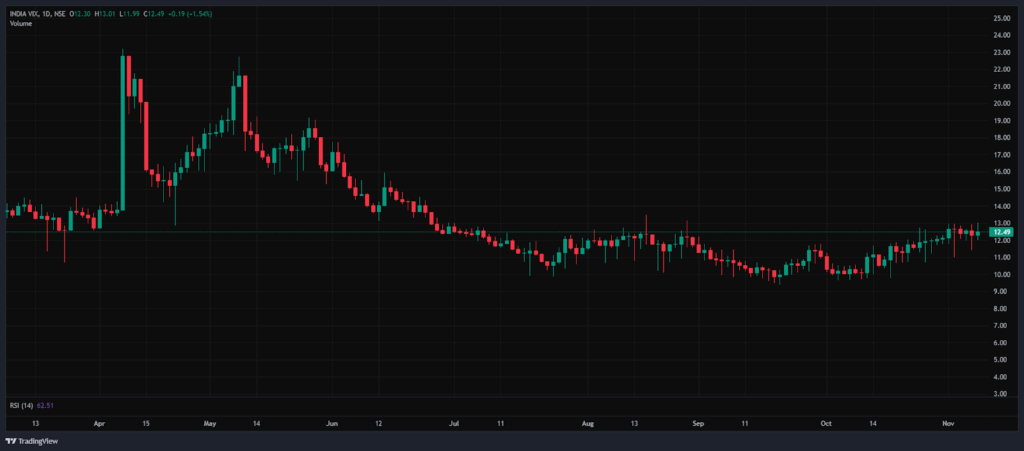Viewport: 1024px width, 451px height.
Task: Click the 25.00 price axis label
Action: [1001, 19]
